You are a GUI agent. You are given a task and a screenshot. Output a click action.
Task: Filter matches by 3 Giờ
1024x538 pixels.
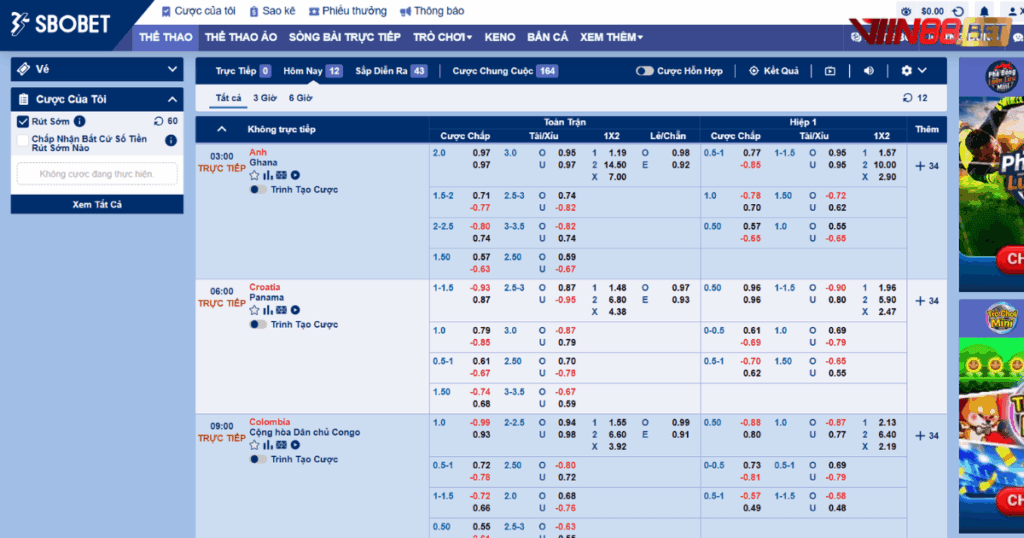click(264, 98)
